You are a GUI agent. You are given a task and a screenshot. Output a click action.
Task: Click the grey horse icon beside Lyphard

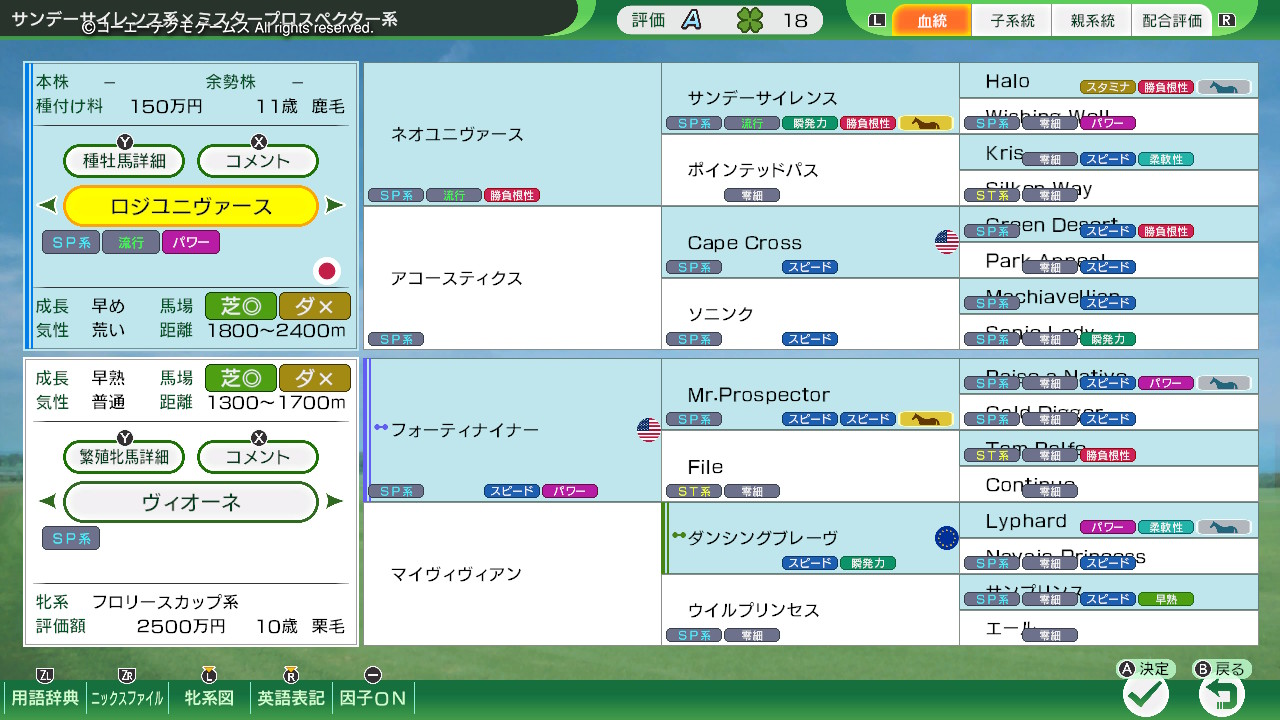tap(1224, 527)
